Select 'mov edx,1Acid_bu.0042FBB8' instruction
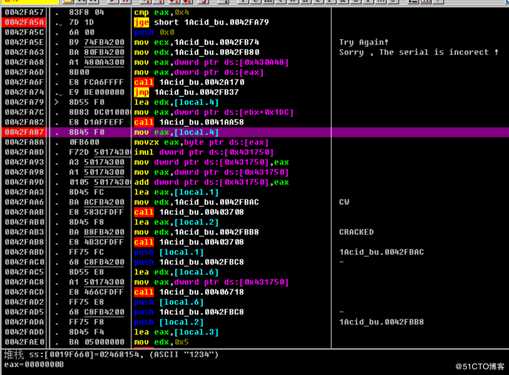The image size is (509, 375). (x=197, y=232)
